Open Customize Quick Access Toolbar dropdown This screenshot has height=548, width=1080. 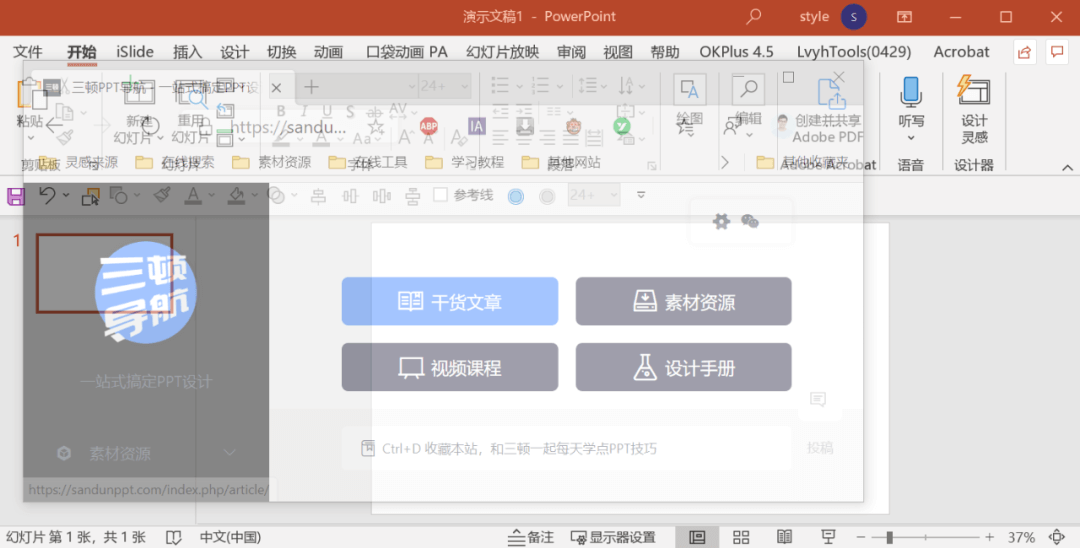tap(641, 195)
